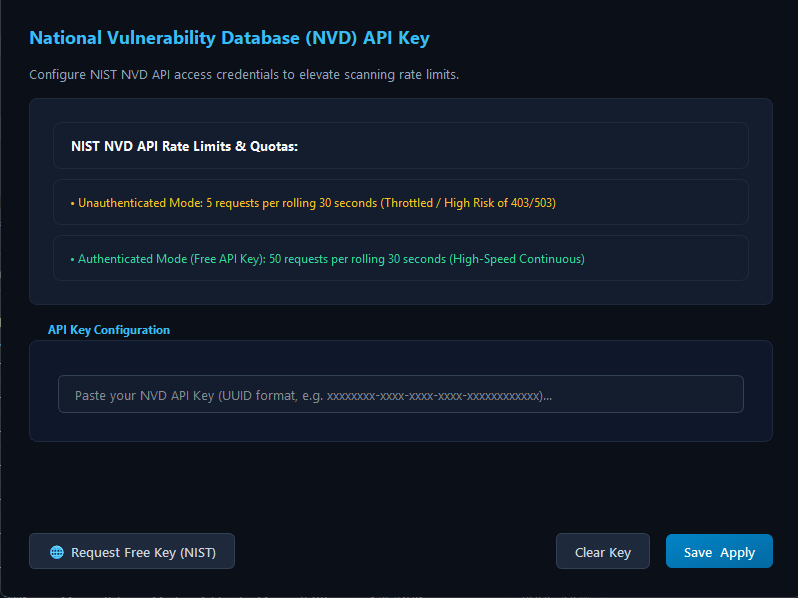Click the NIST NVD API Rate Limits heading

[184, 147]
